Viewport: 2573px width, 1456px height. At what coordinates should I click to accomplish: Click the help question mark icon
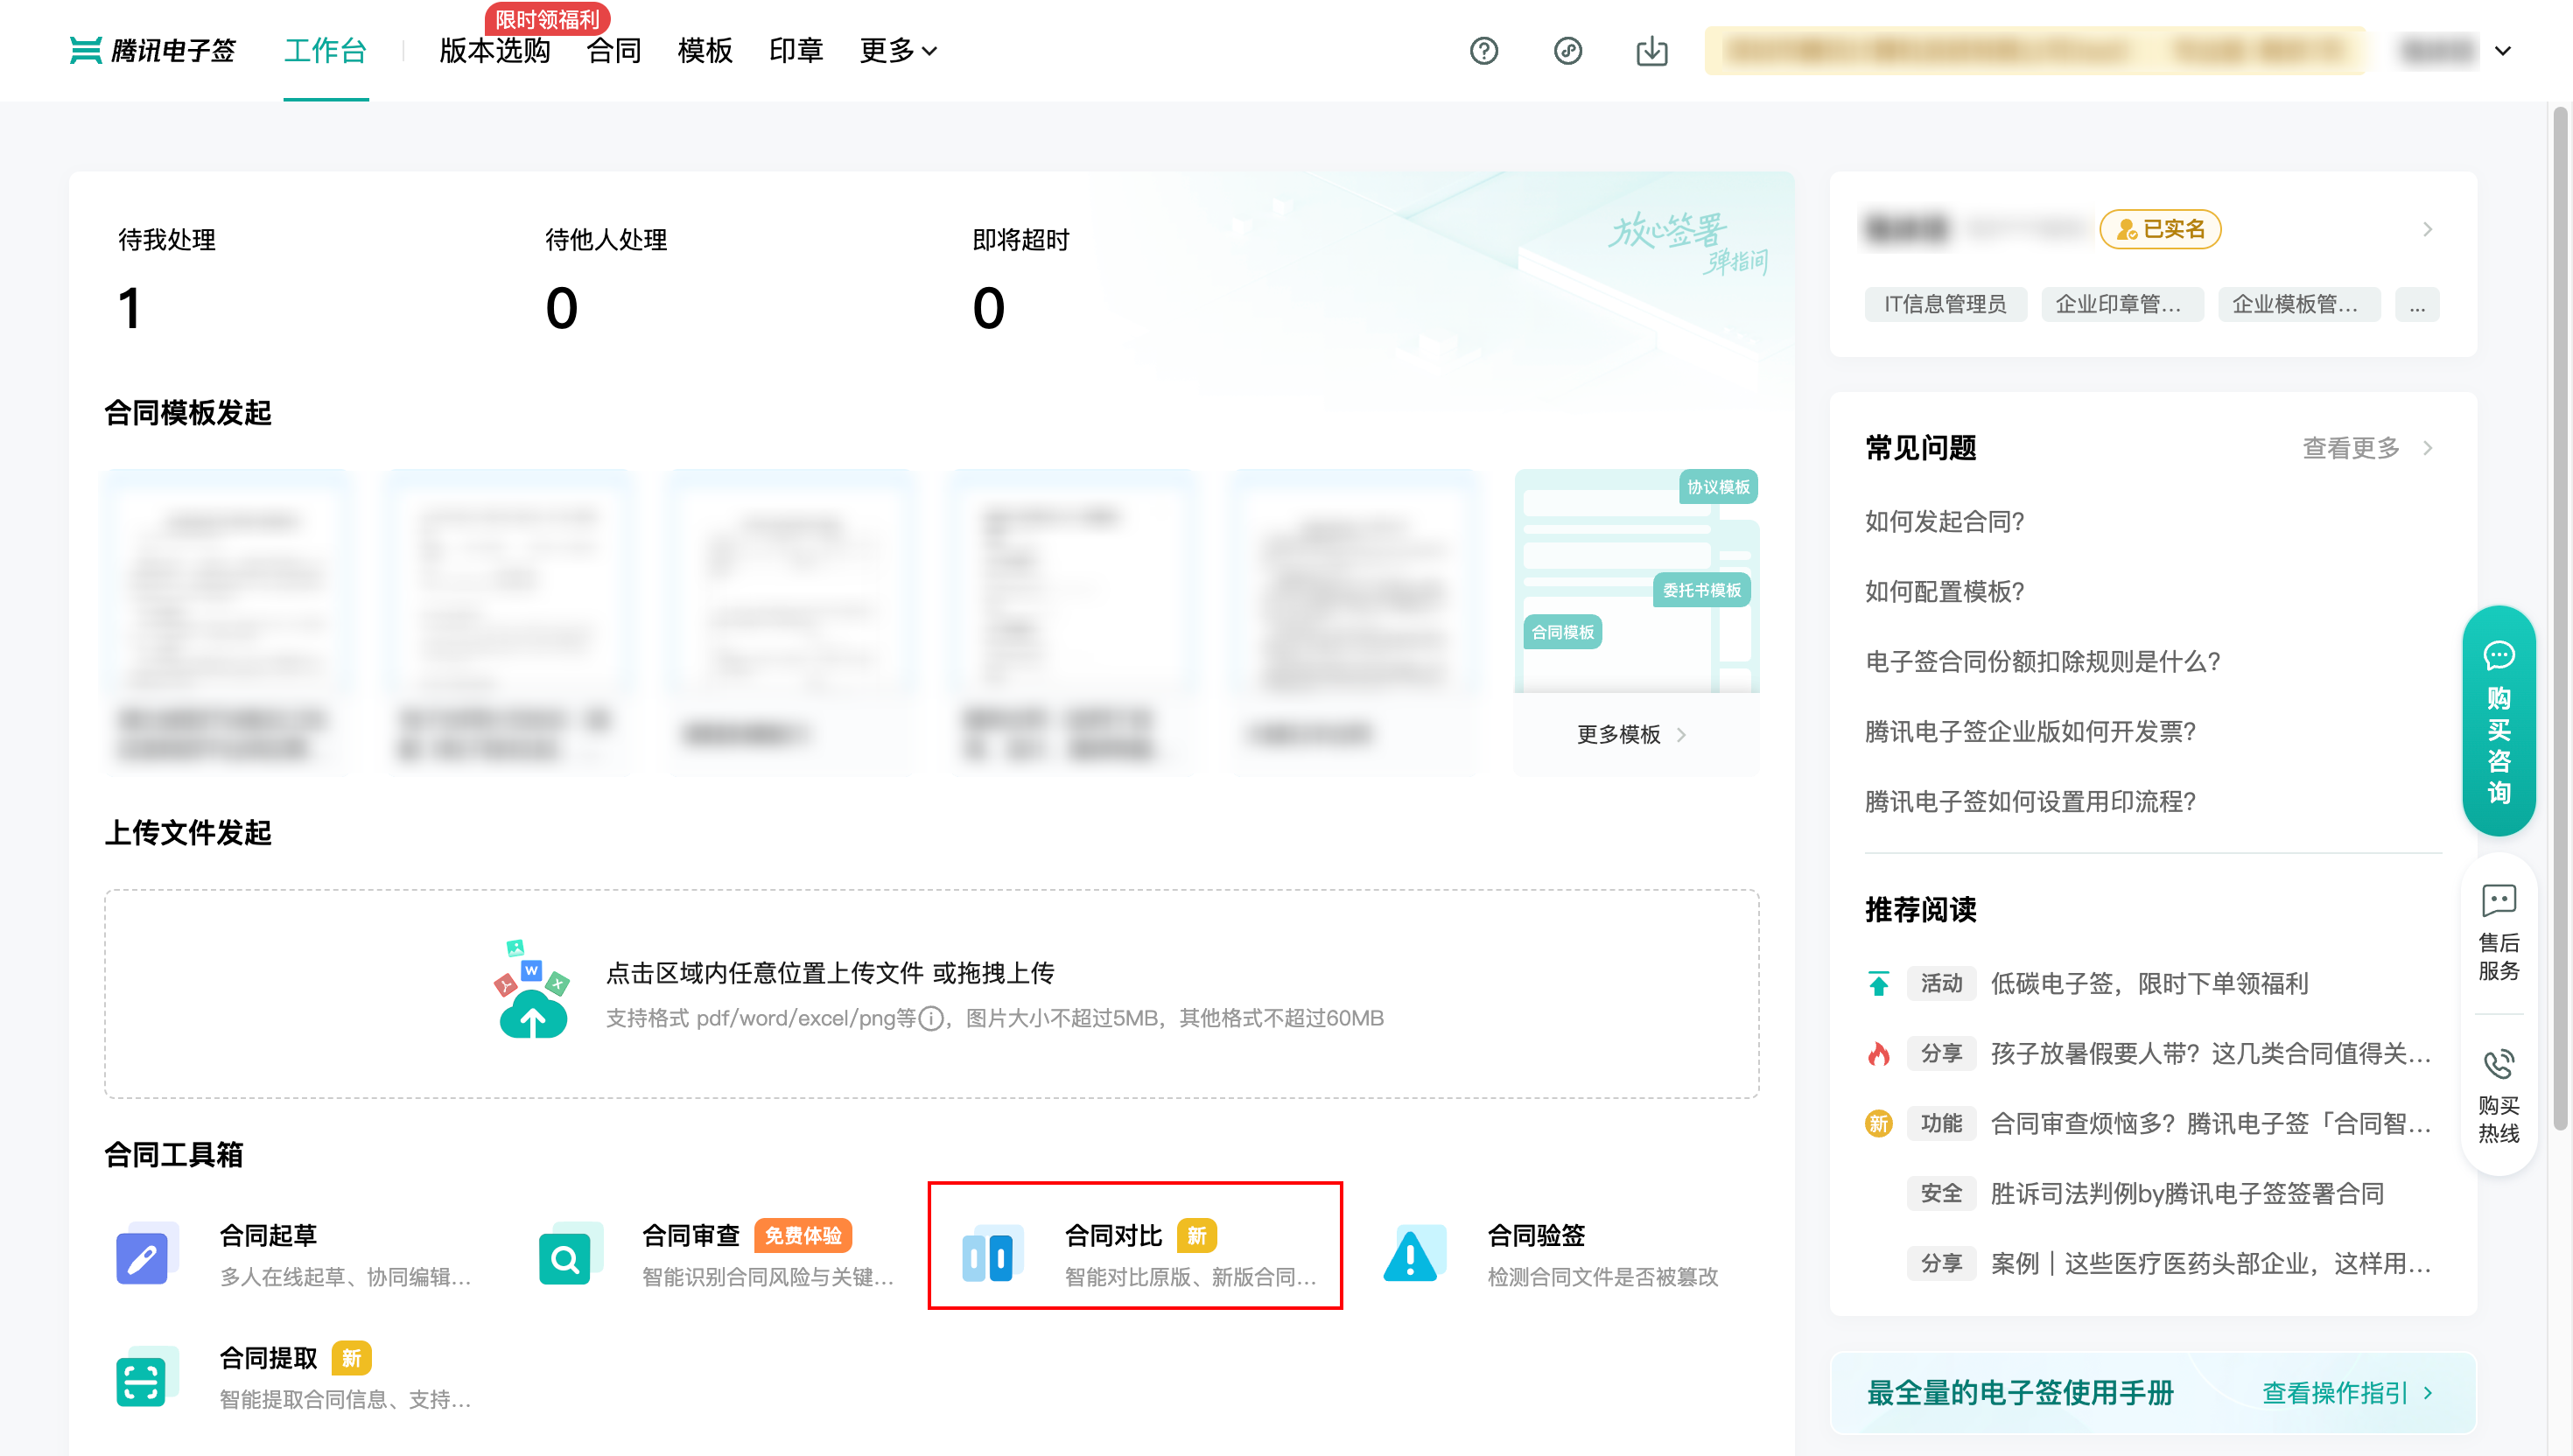click(1483, 51)
